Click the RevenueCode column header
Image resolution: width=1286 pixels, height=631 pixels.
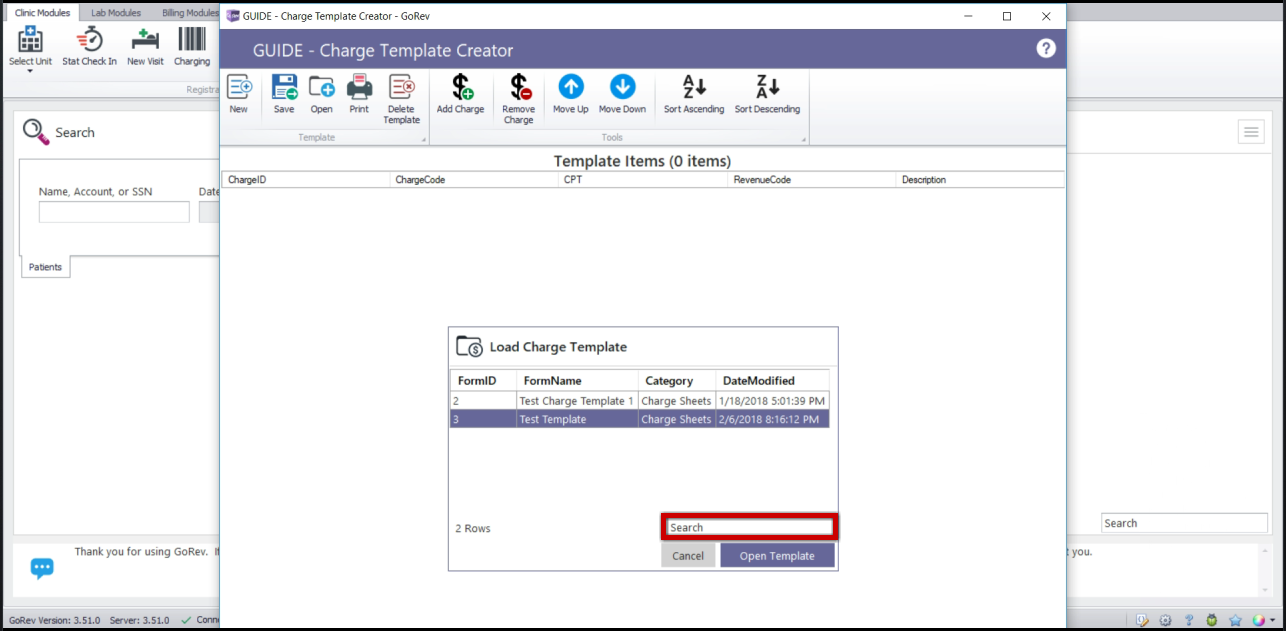[812, 180]
